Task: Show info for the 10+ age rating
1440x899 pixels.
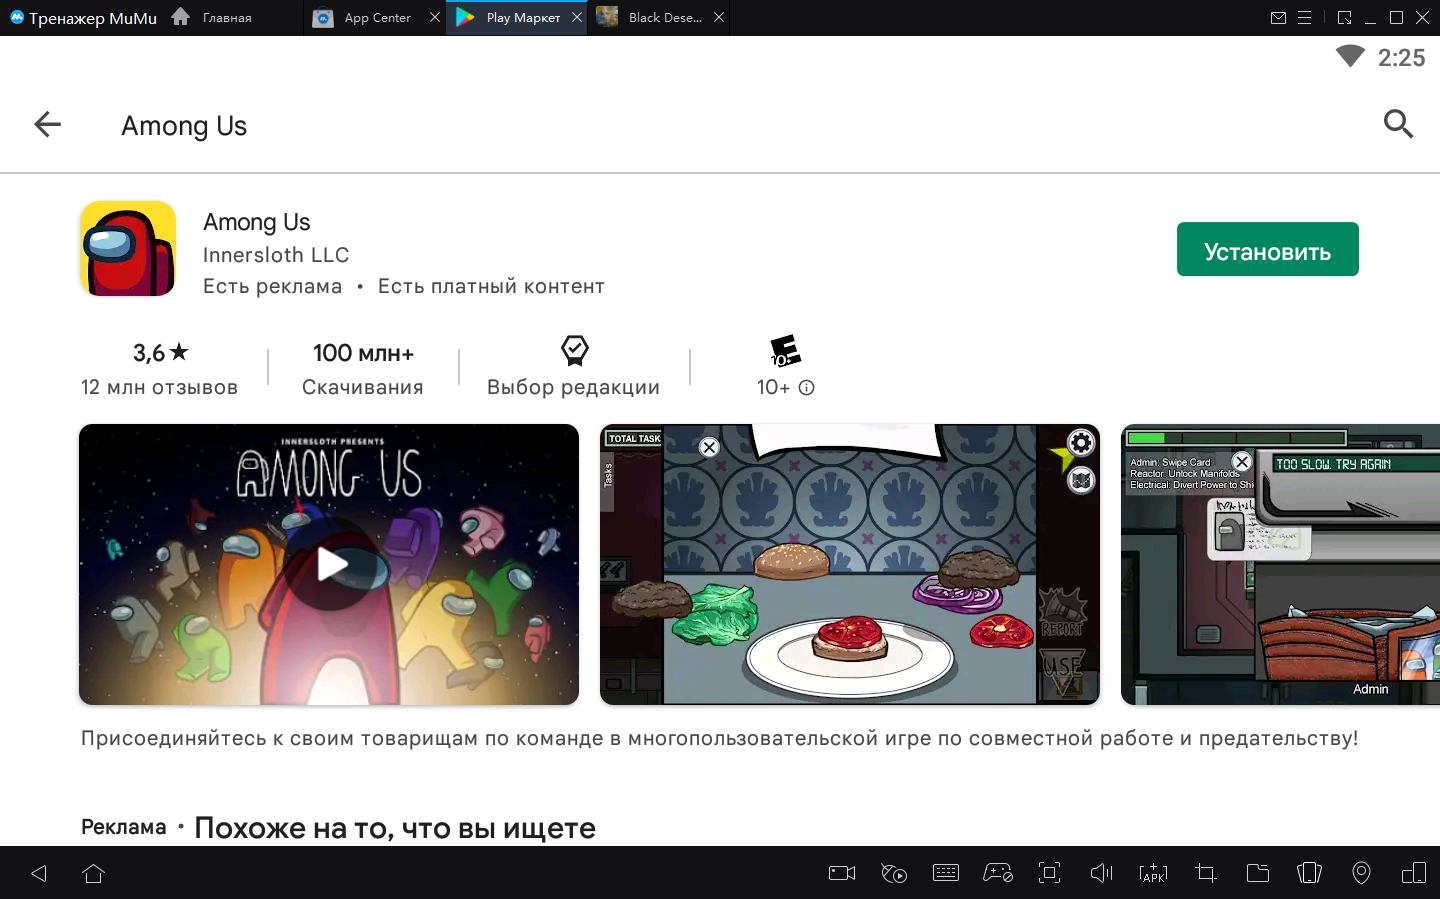Action: (807, 388)
